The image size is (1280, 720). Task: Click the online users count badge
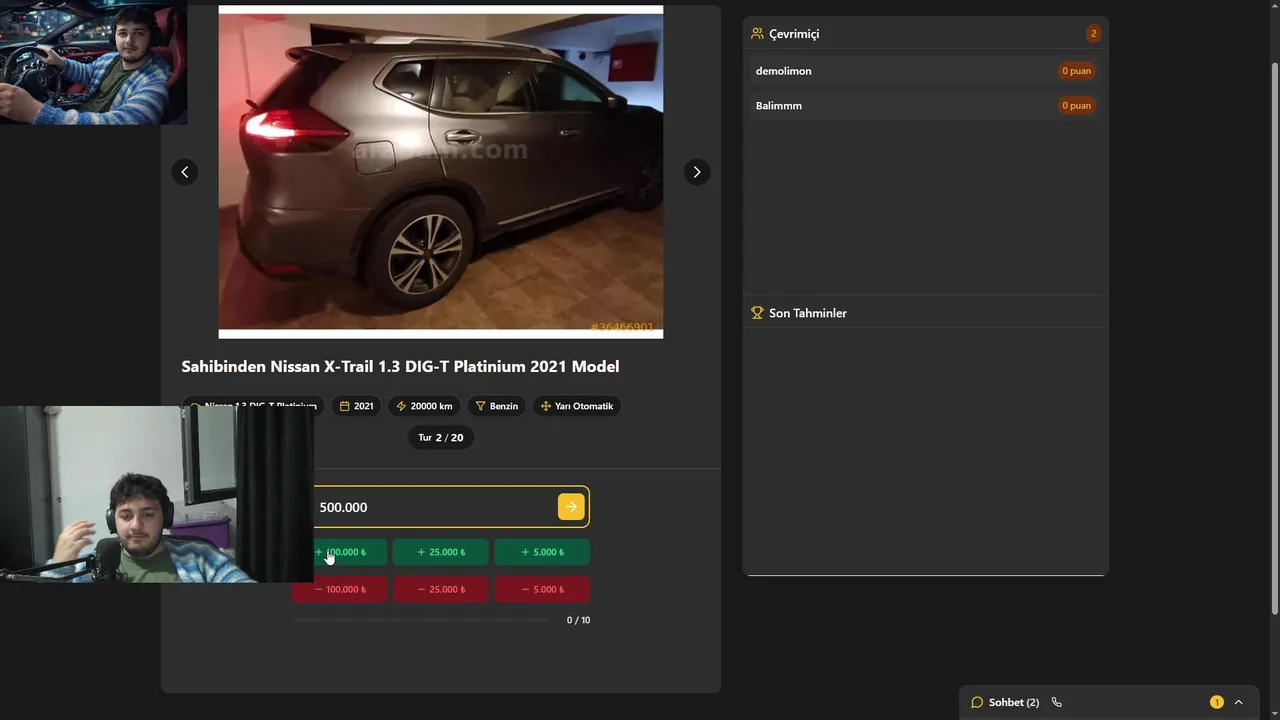tap(1093, 33)
